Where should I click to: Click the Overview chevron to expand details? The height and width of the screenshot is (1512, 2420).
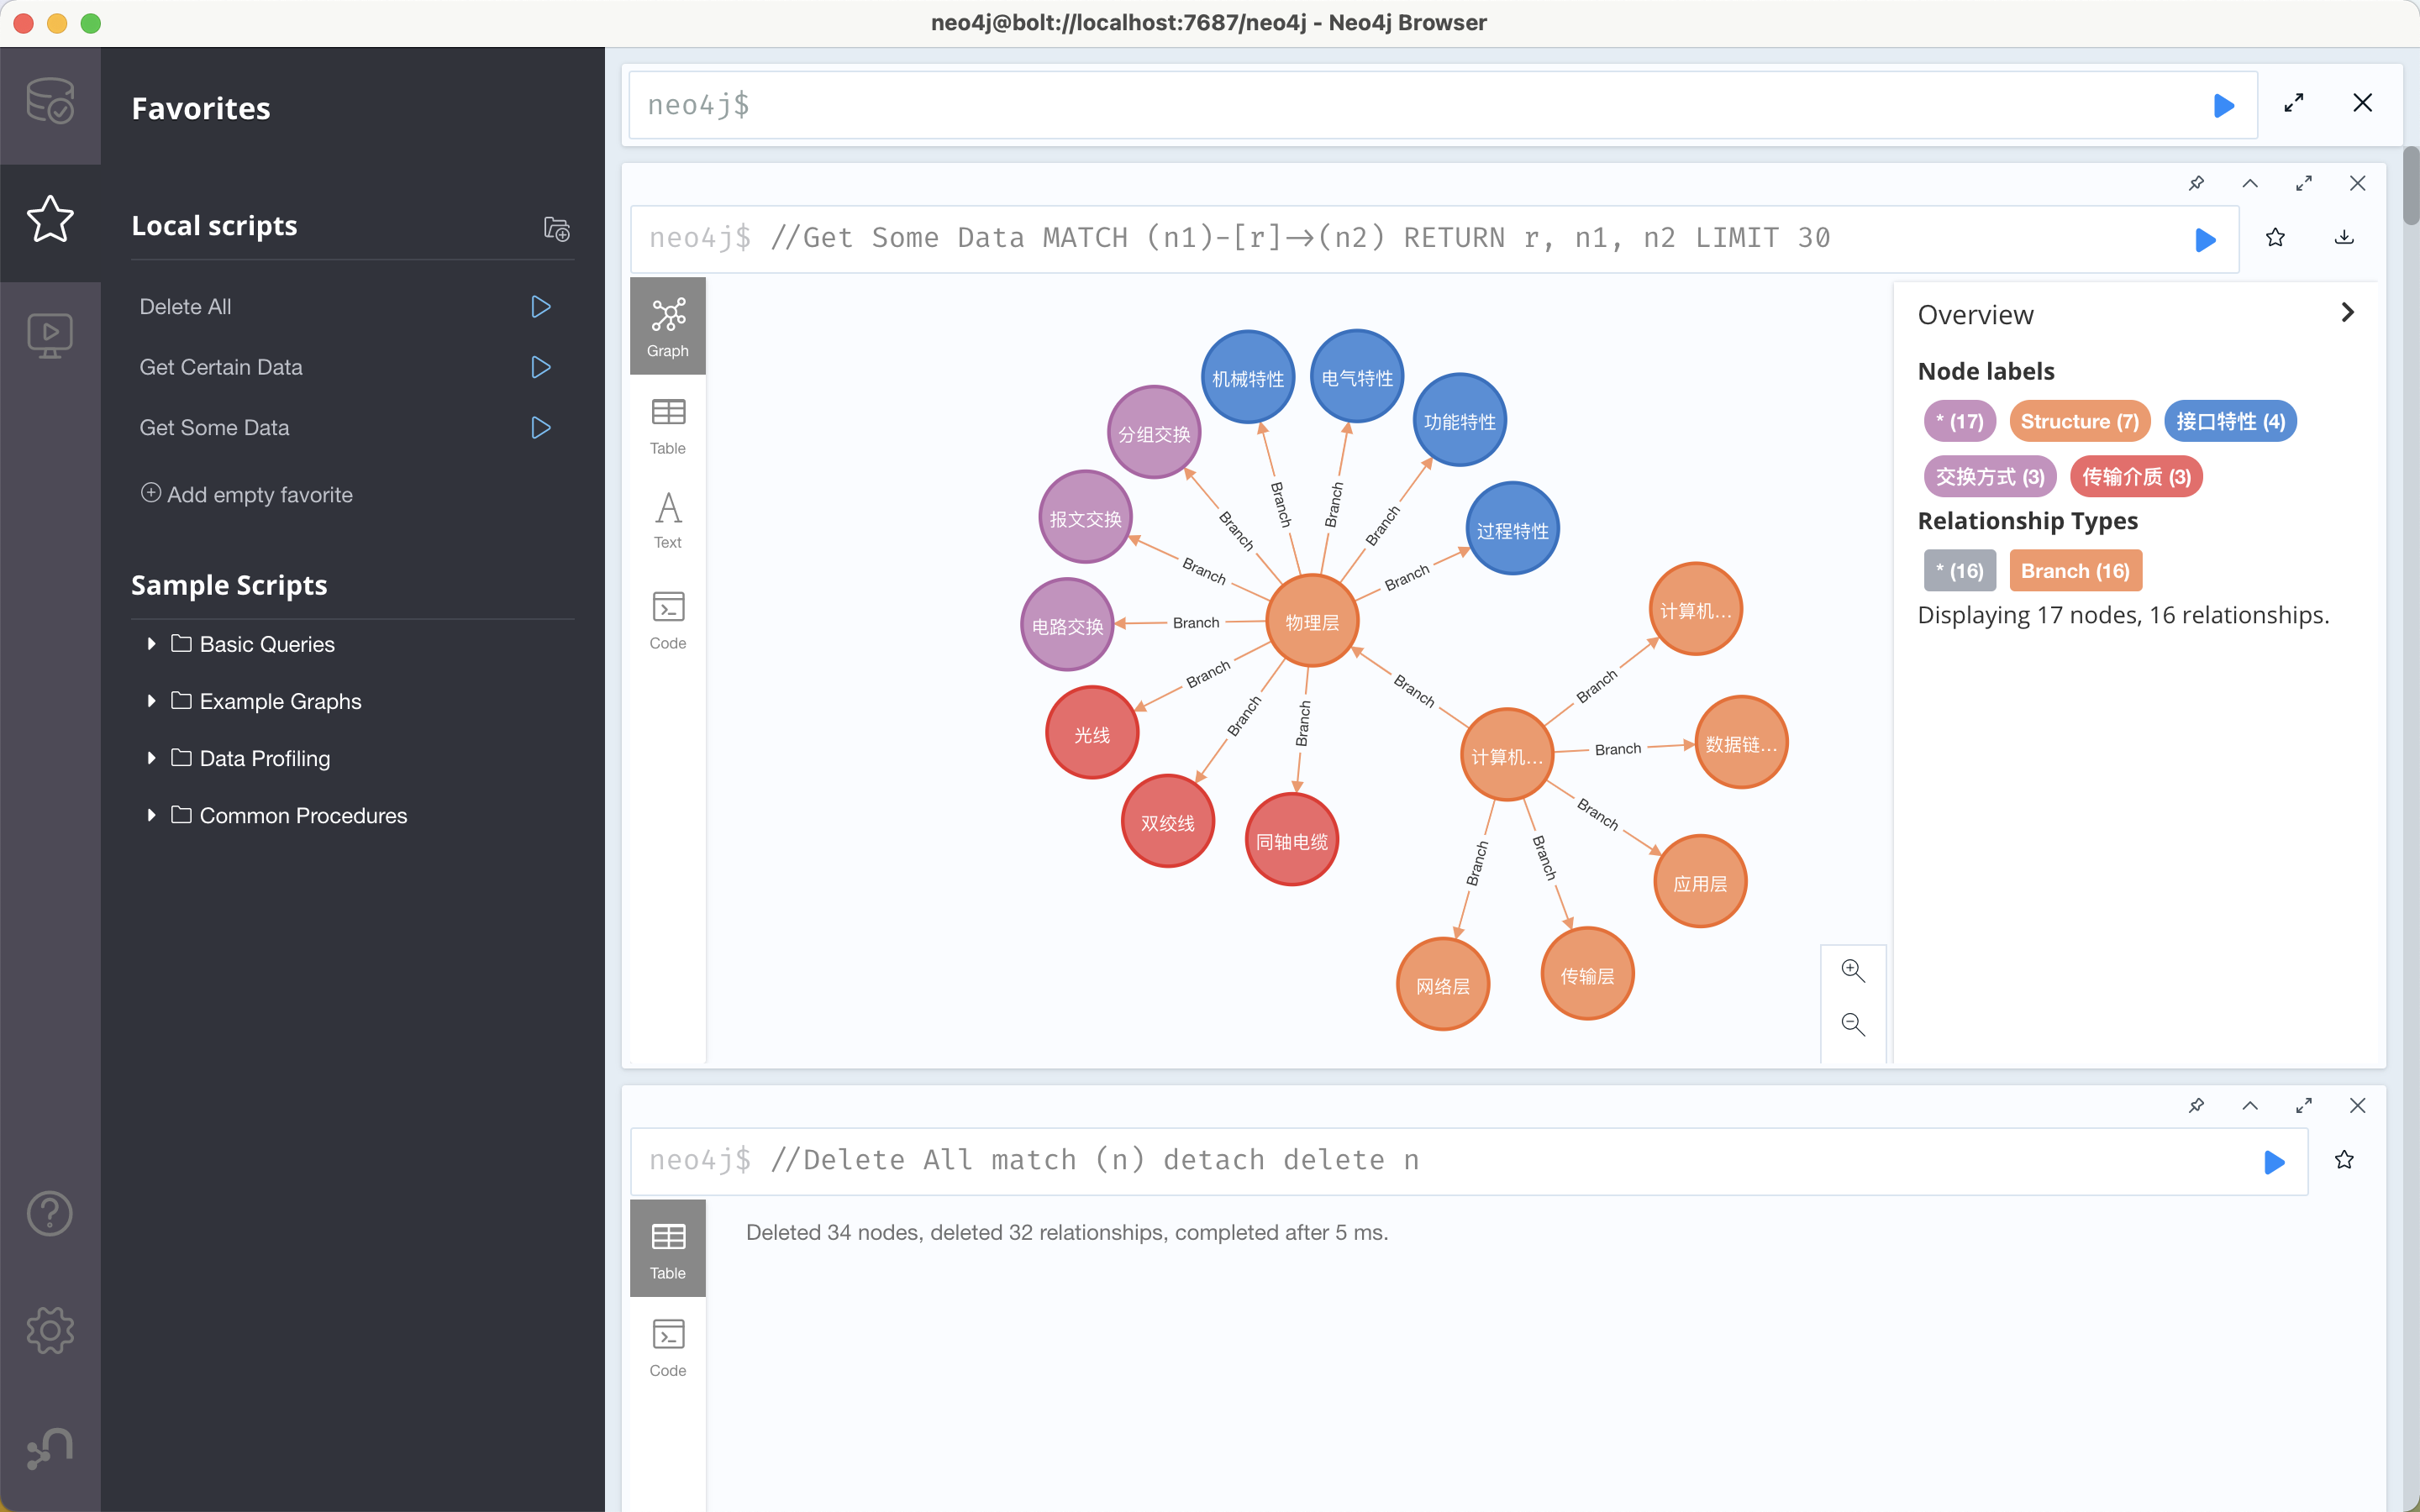point(2349,312)
